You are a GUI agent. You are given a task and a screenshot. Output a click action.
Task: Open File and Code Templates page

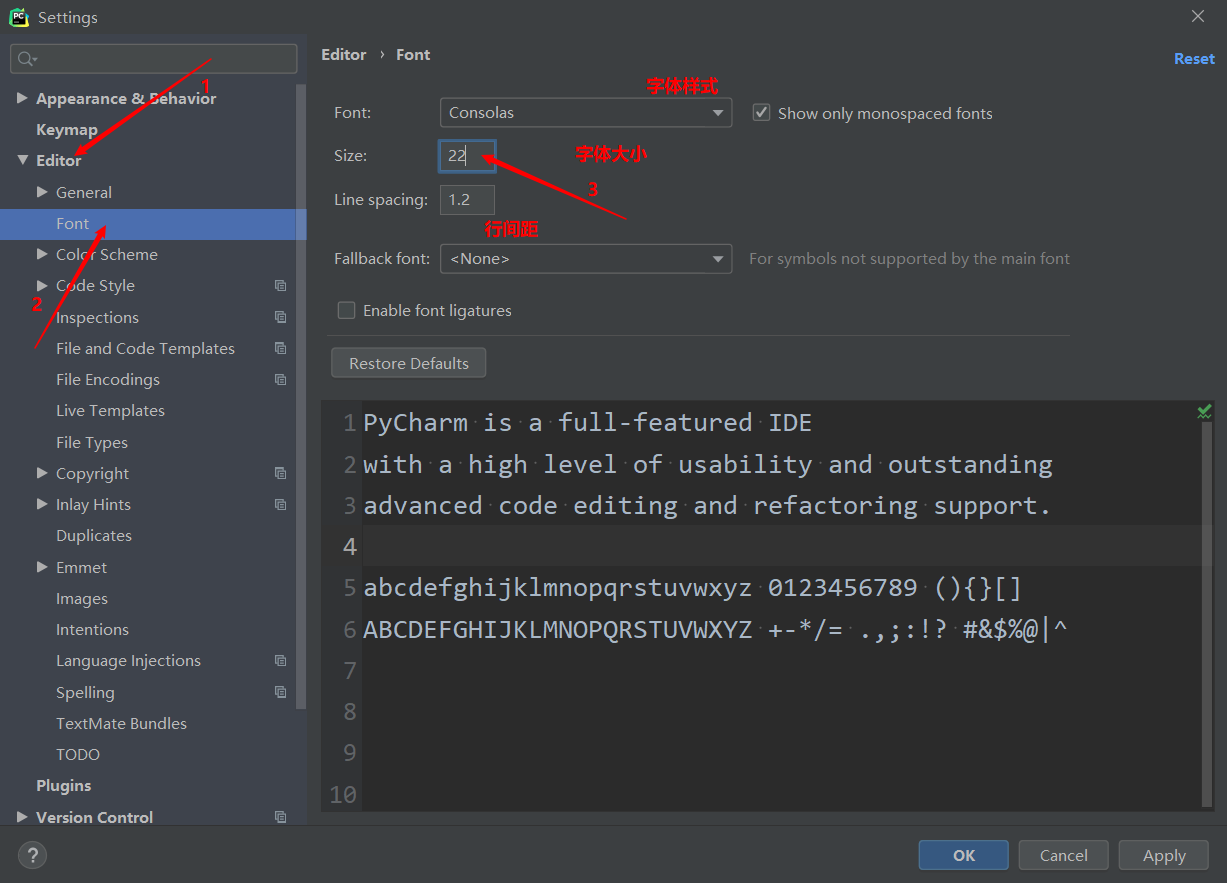tap(145, 348)
